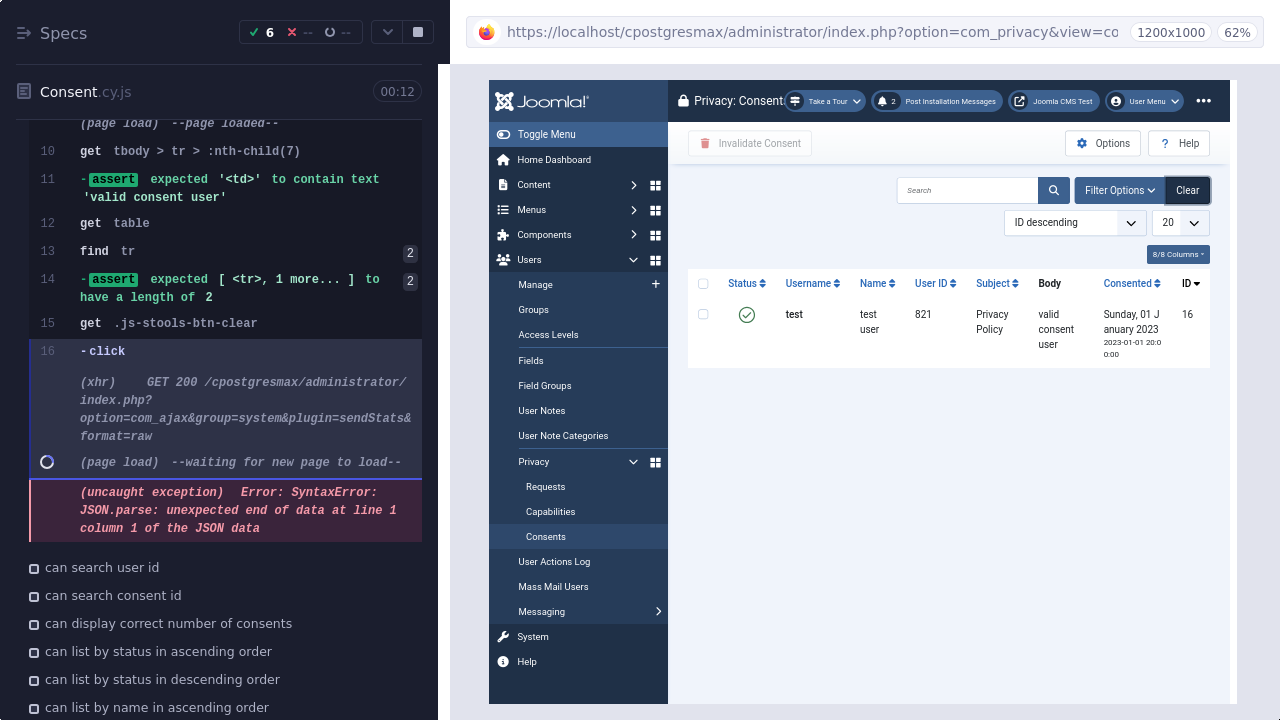Toggle the sidebar menu switch
This screenshot has height=720, width=1280.
(x=503, y=135)
